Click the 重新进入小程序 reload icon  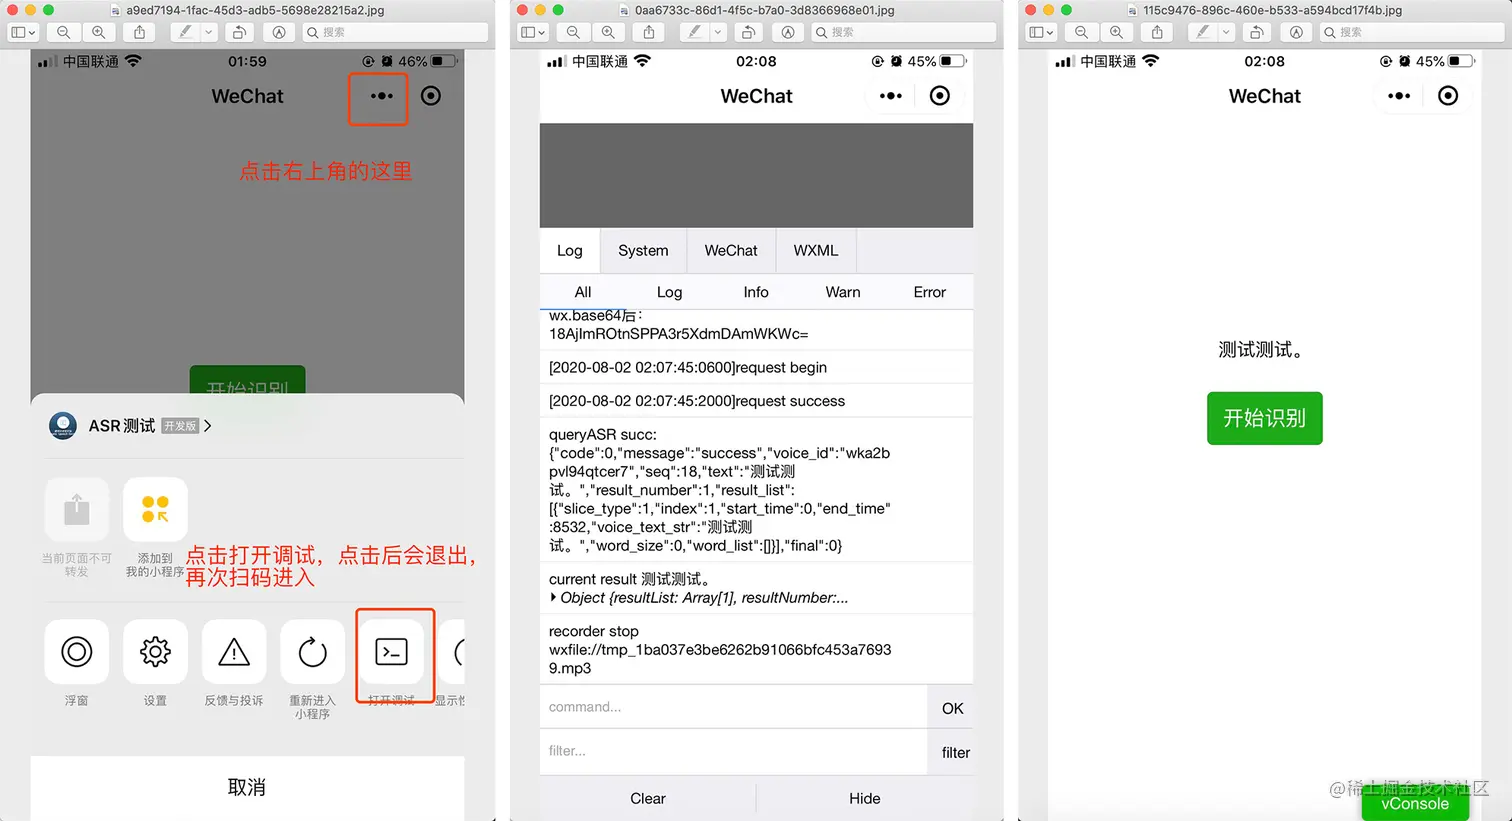point(313,652)
